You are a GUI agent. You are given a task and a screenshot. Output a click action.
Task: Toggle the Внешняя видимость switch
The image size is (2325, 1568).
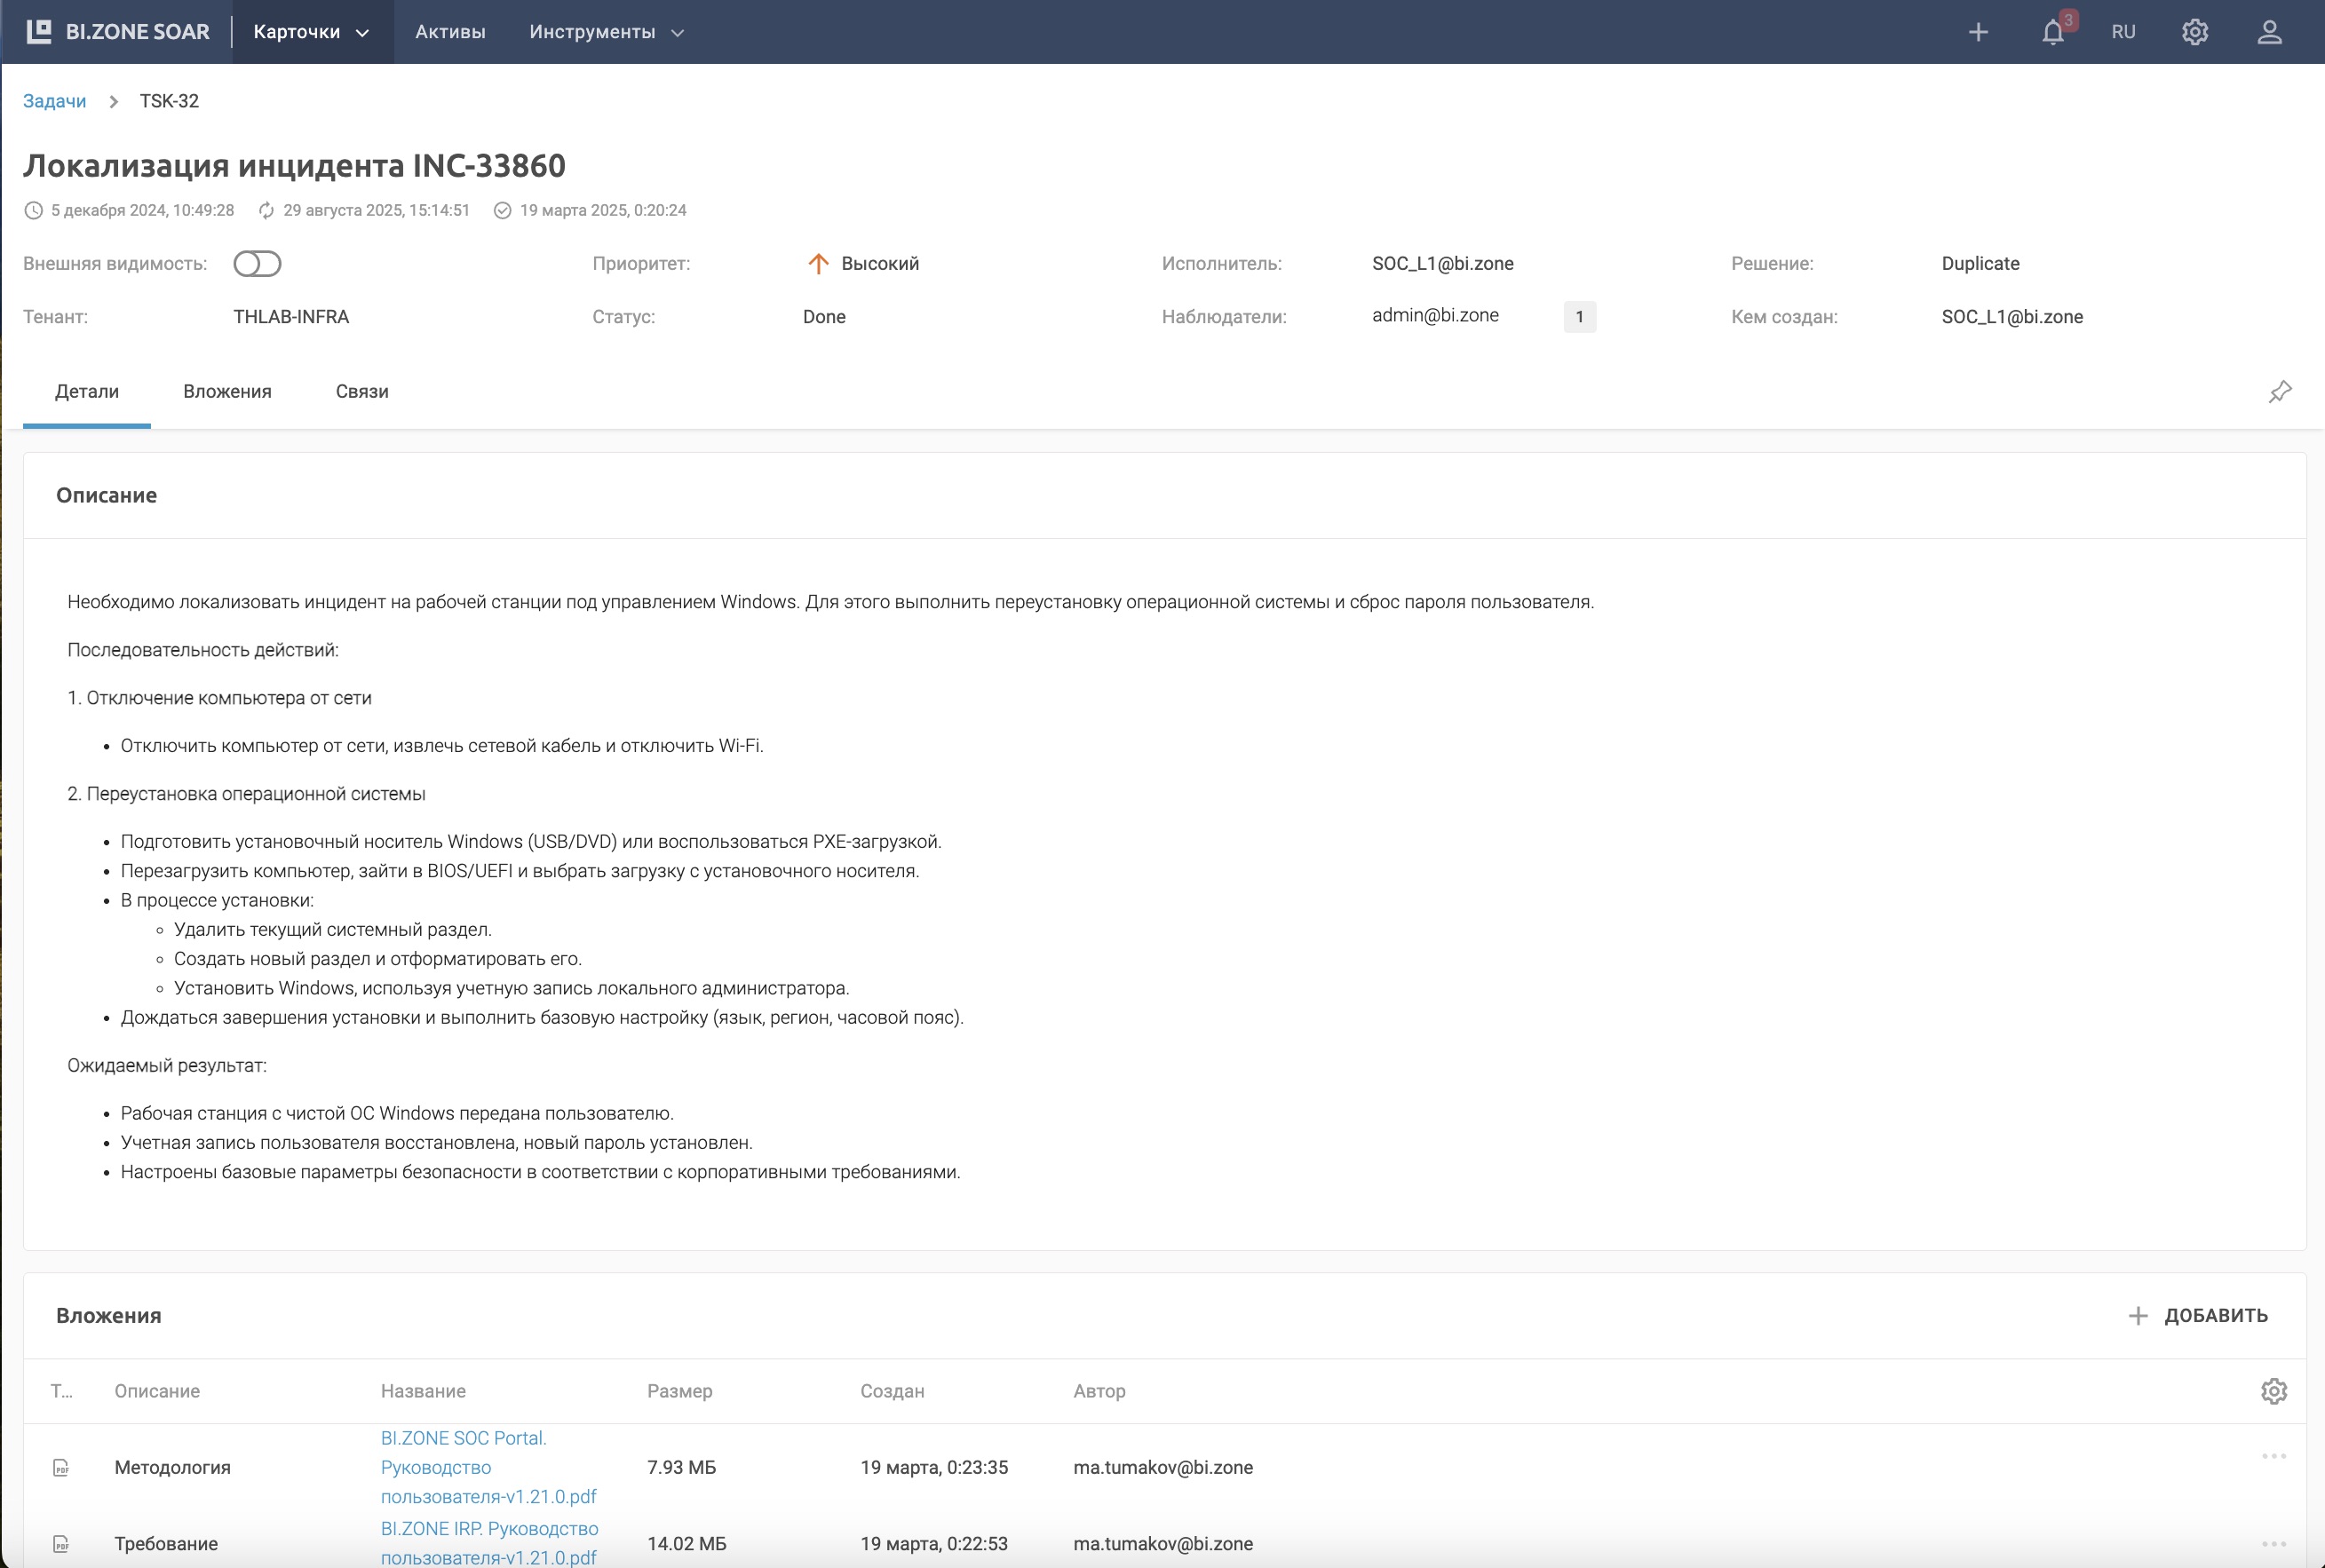257,264
